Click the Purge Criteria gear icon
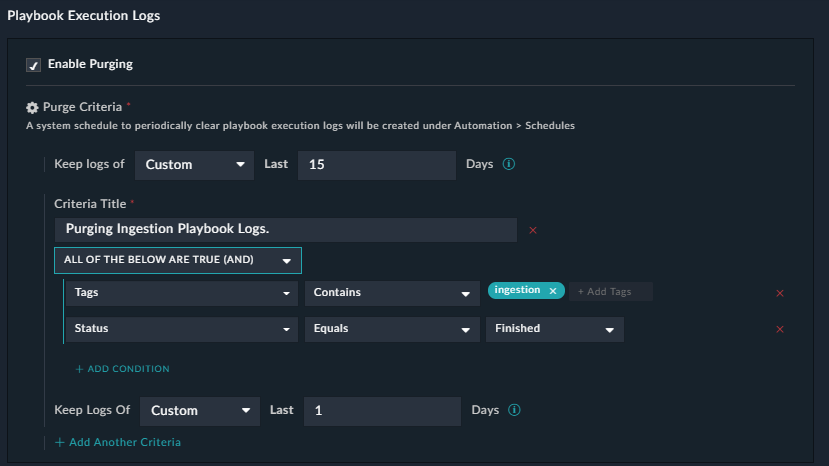Viewport: 829px width, 466px height. click(x=32, y=107)
